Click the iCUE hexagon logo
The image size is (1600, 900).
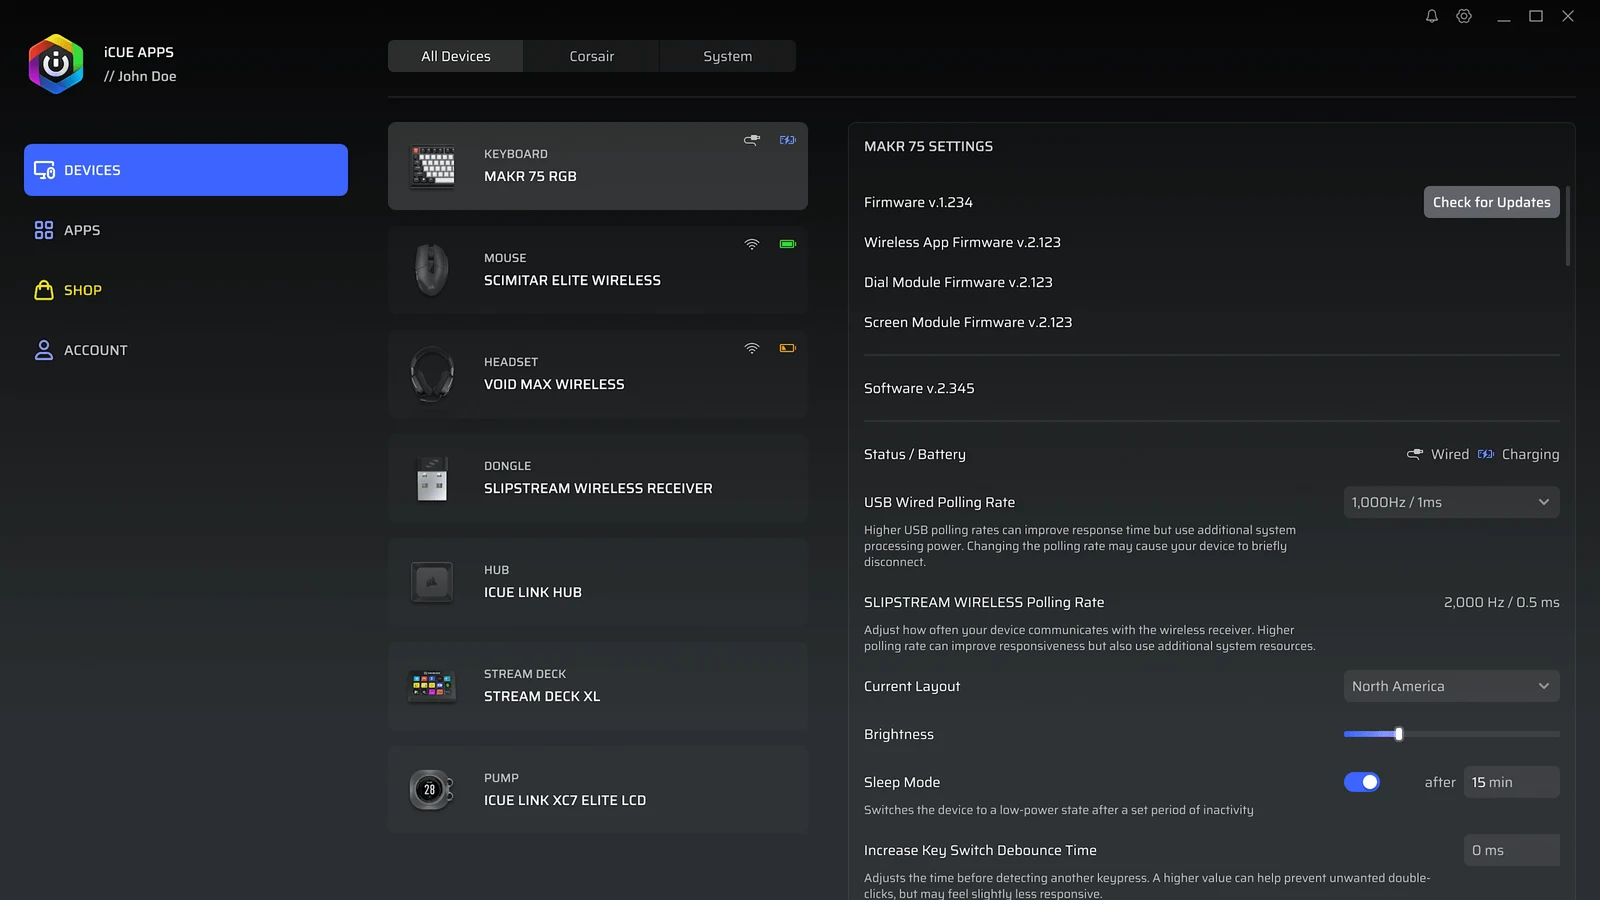coord(56,64)
